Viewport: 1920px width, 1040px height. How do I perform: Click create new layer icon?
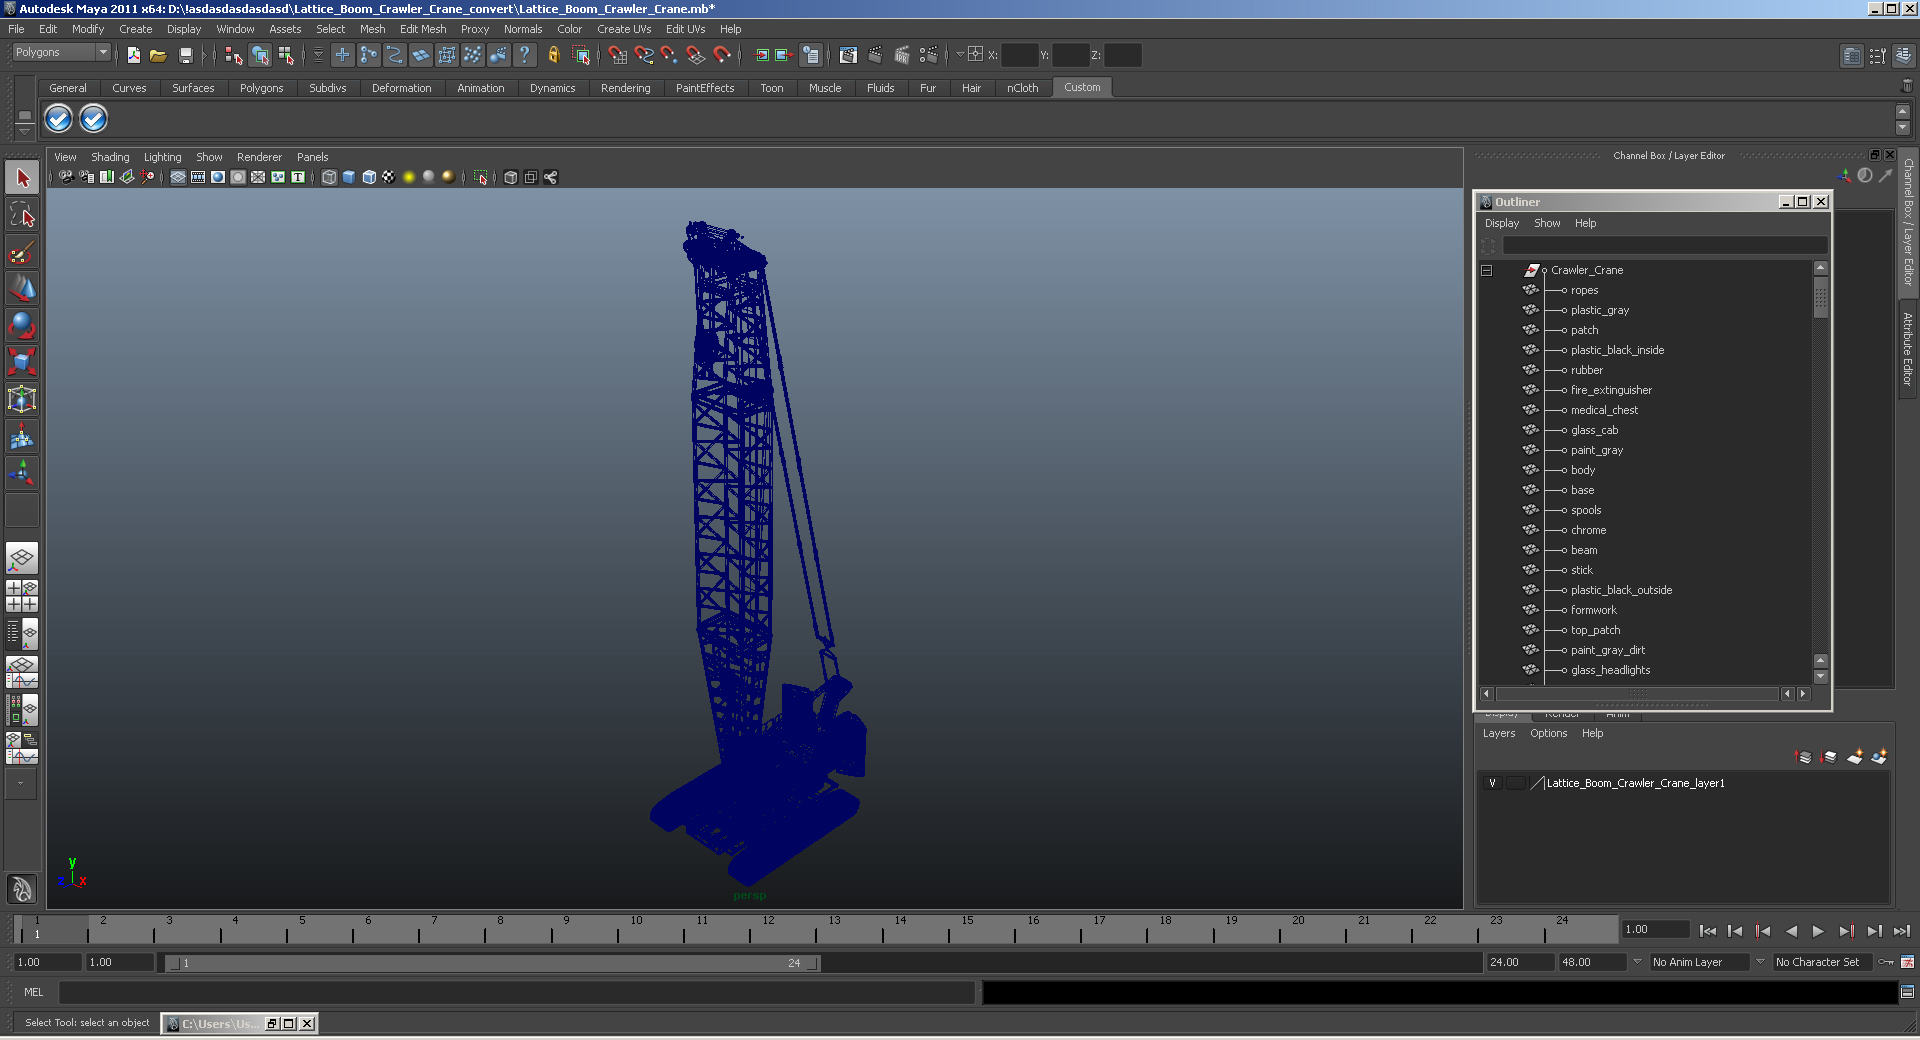click(1854, 757)
